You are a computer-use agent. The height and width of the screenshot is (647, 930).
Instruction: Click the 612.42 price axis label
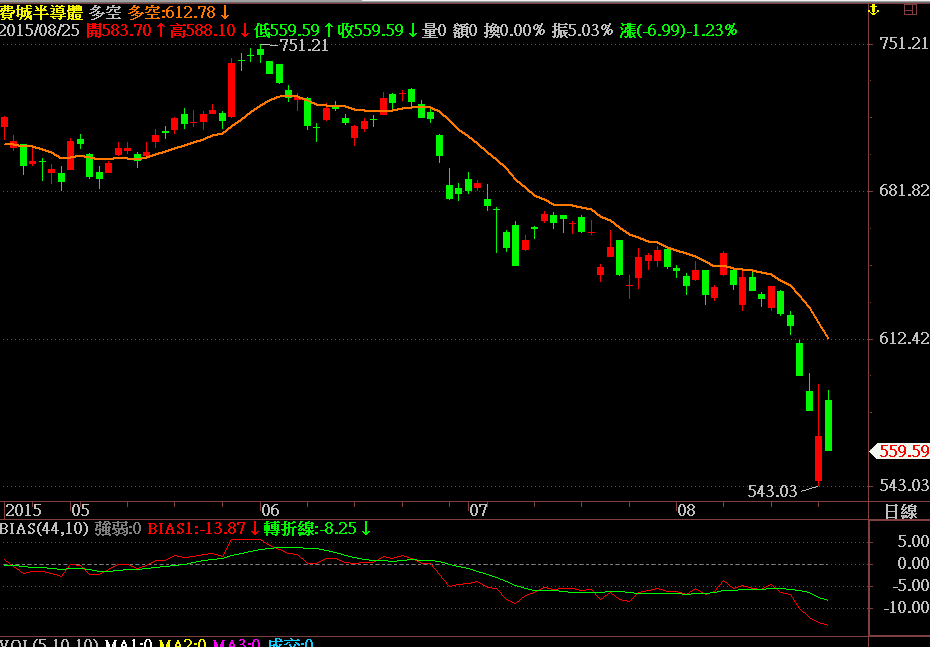coord(904,338)
